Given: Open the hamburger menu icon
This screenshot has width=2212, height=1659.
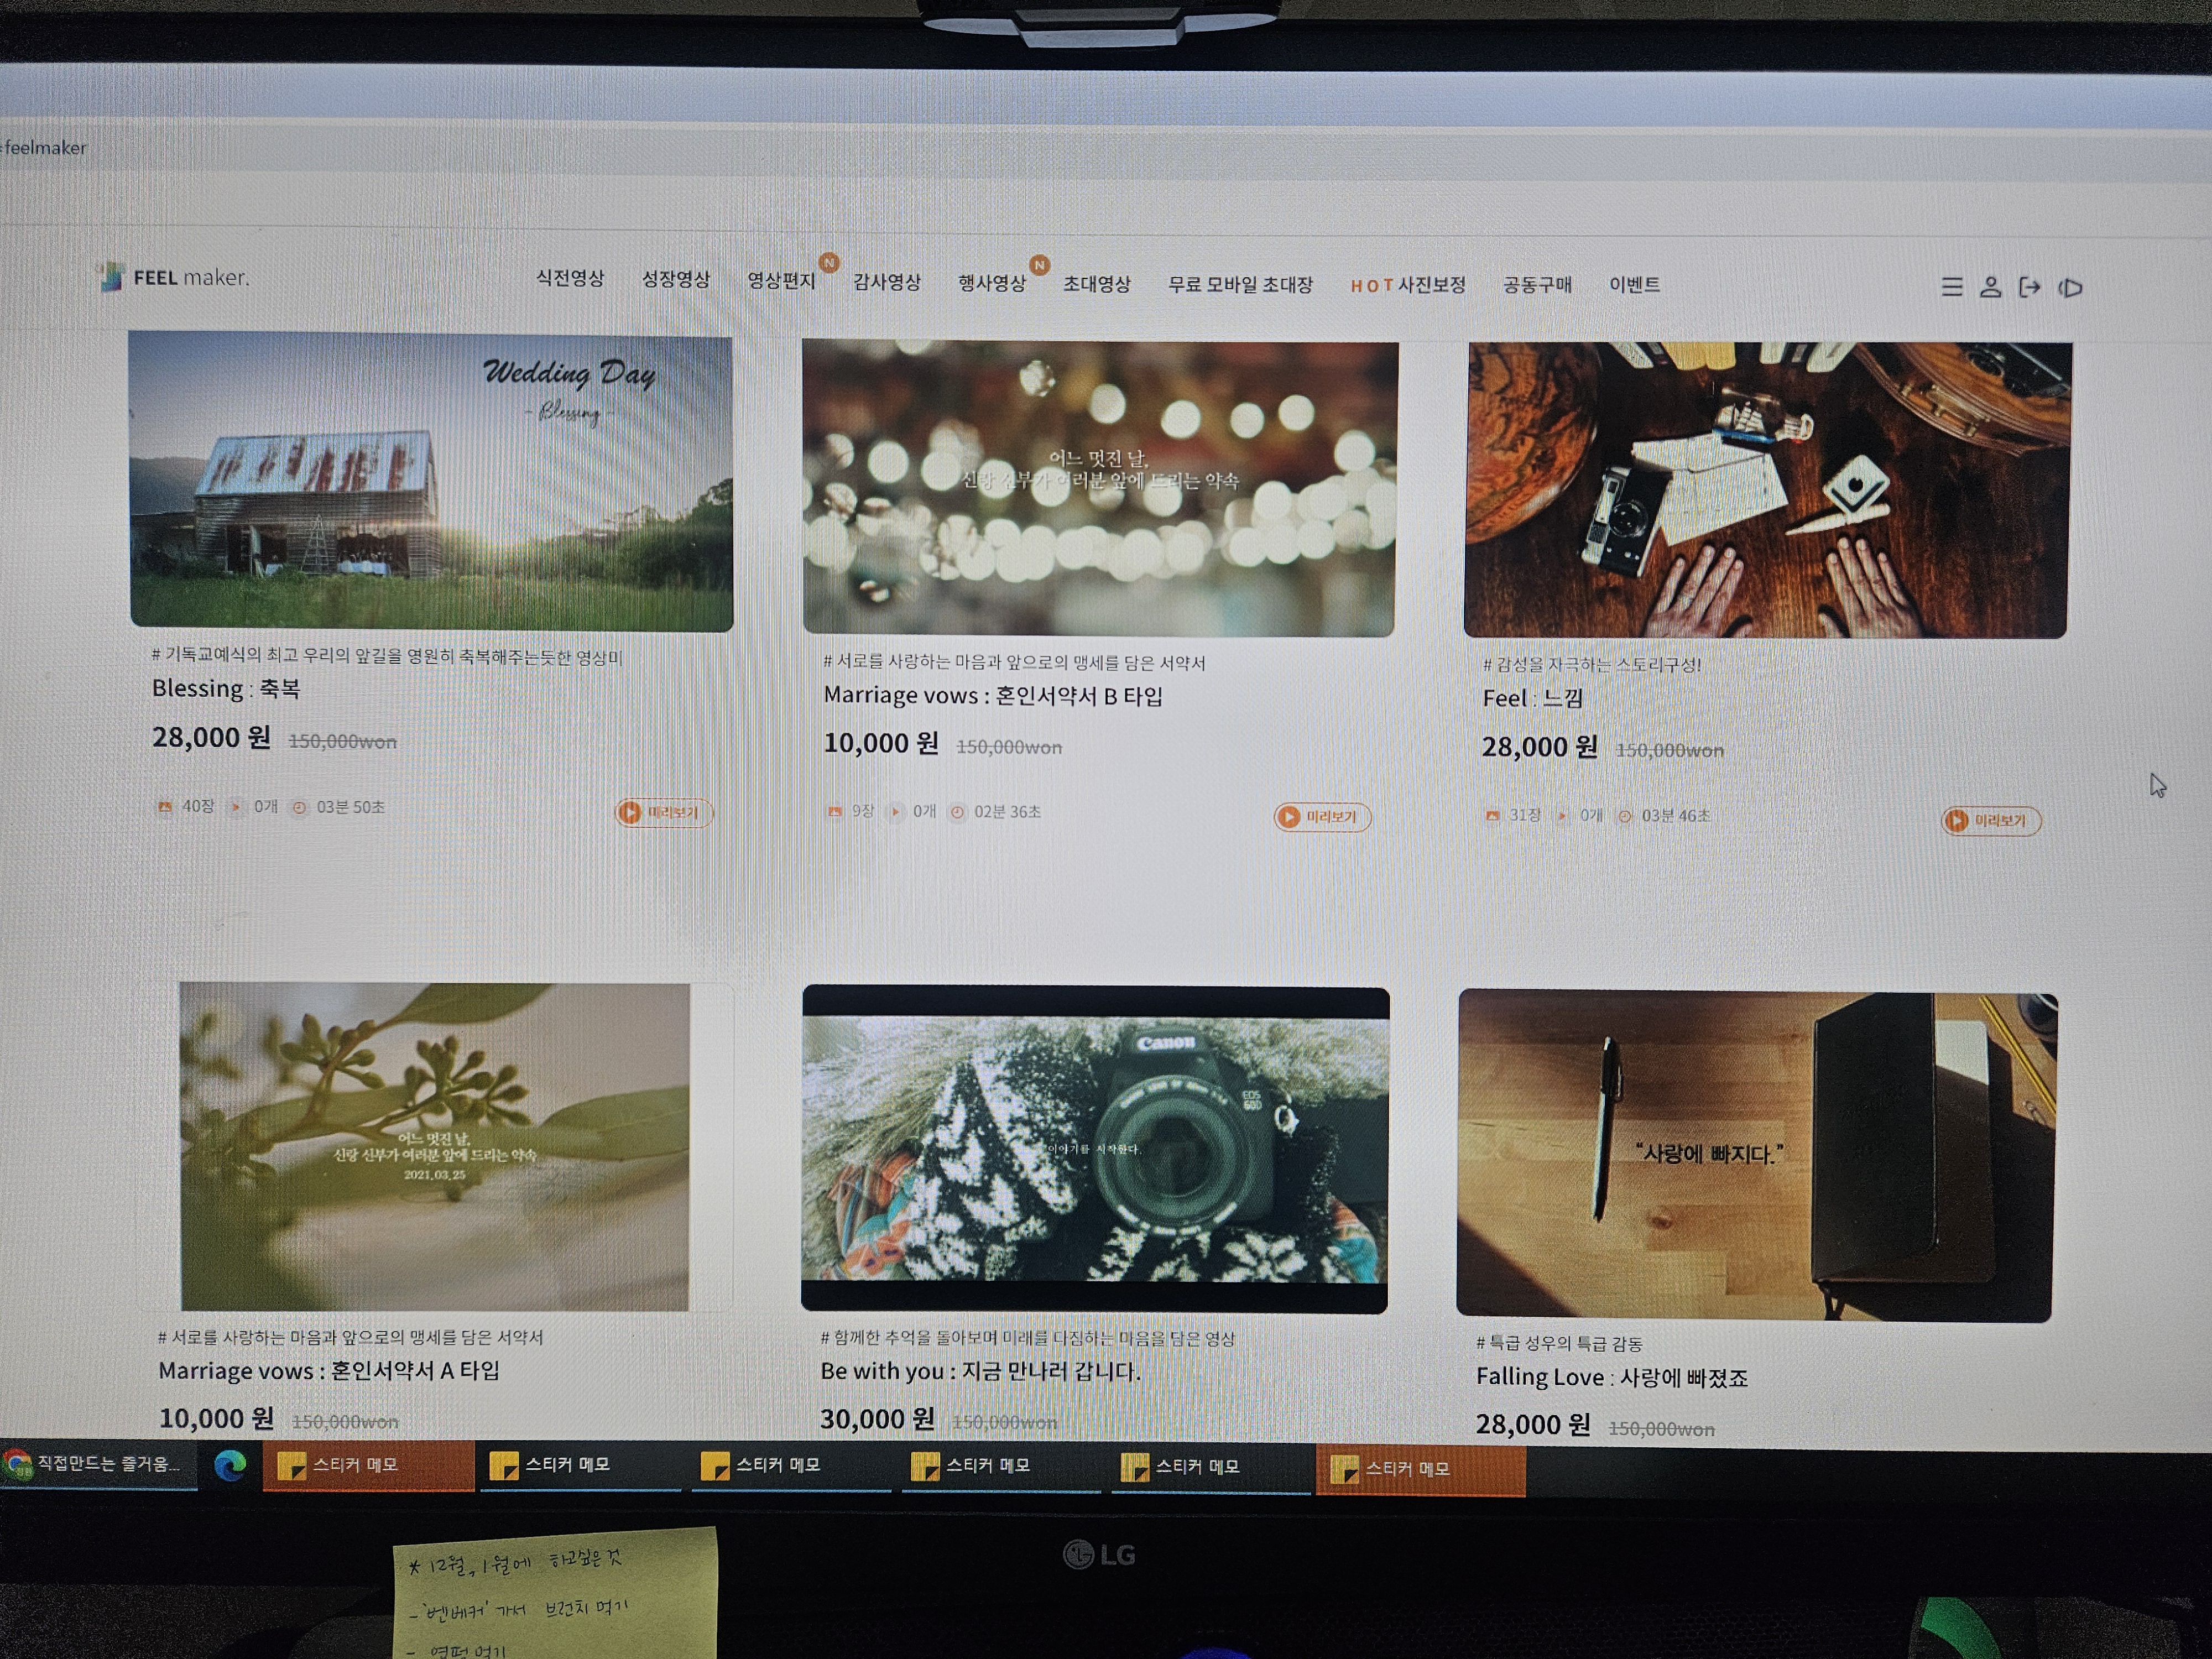Looking at the screenshot, I should coord(1951,287).
